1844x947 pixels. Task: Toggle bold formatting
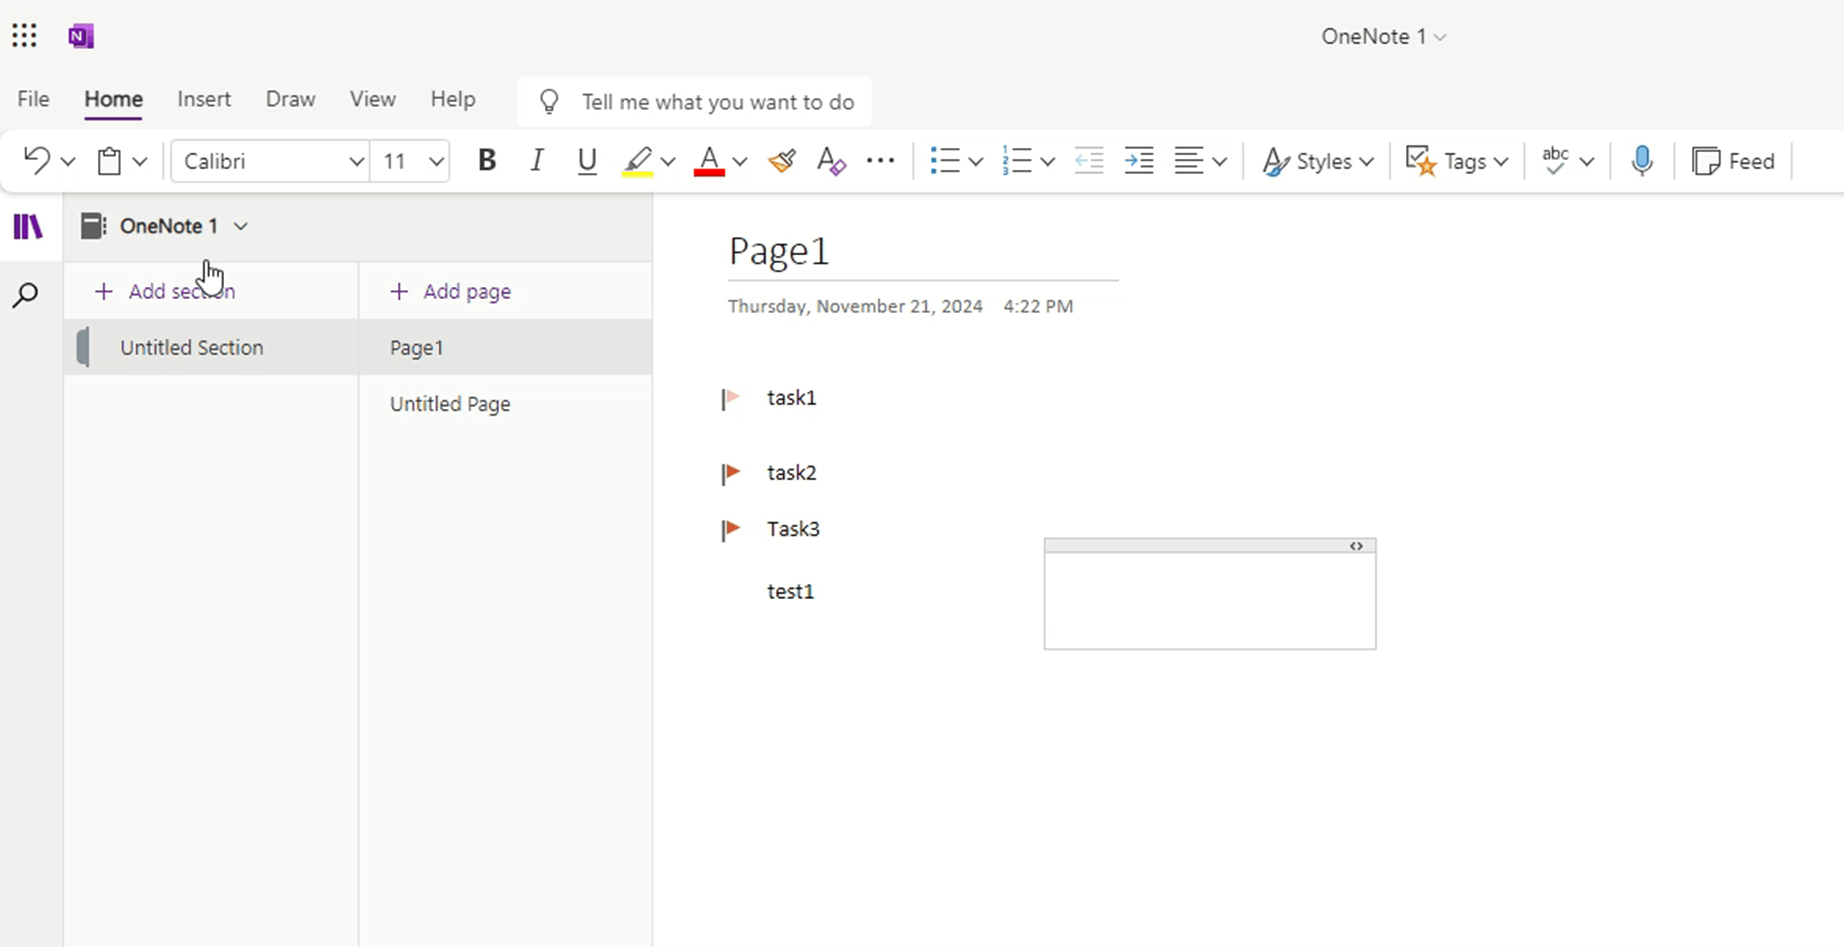pyautogui.click(x=487, y=160)
